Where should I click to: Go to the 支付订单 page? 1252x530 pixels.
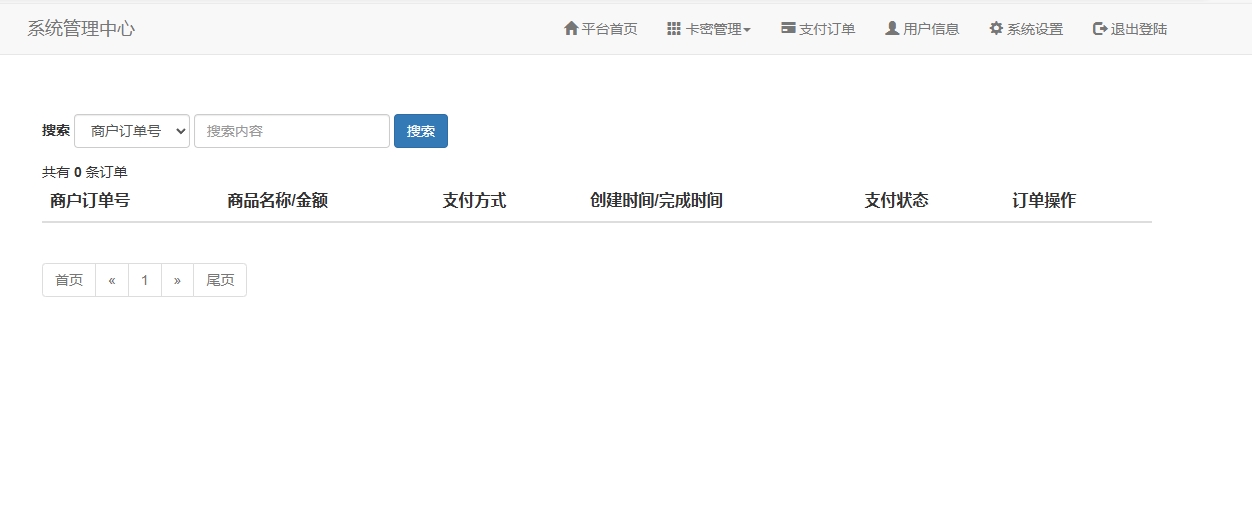point(818,29)
